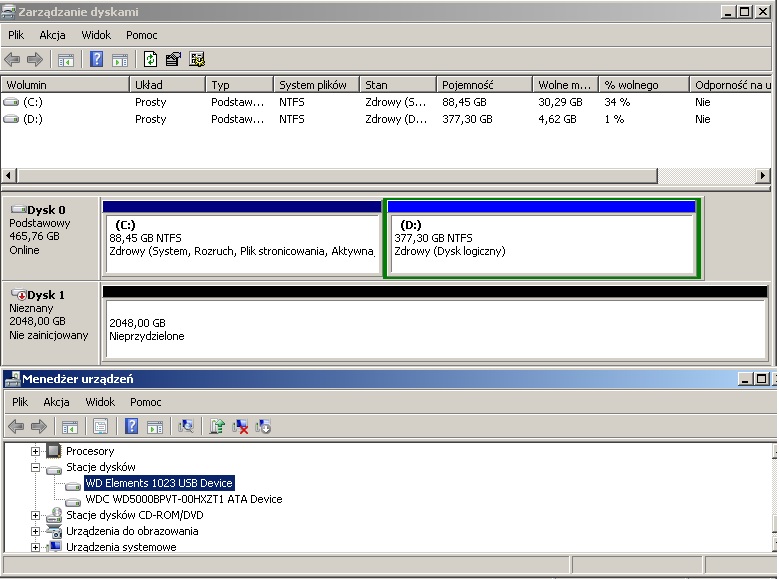
Task: Click Scan for hardware changes icon
Action: [186, 426]
